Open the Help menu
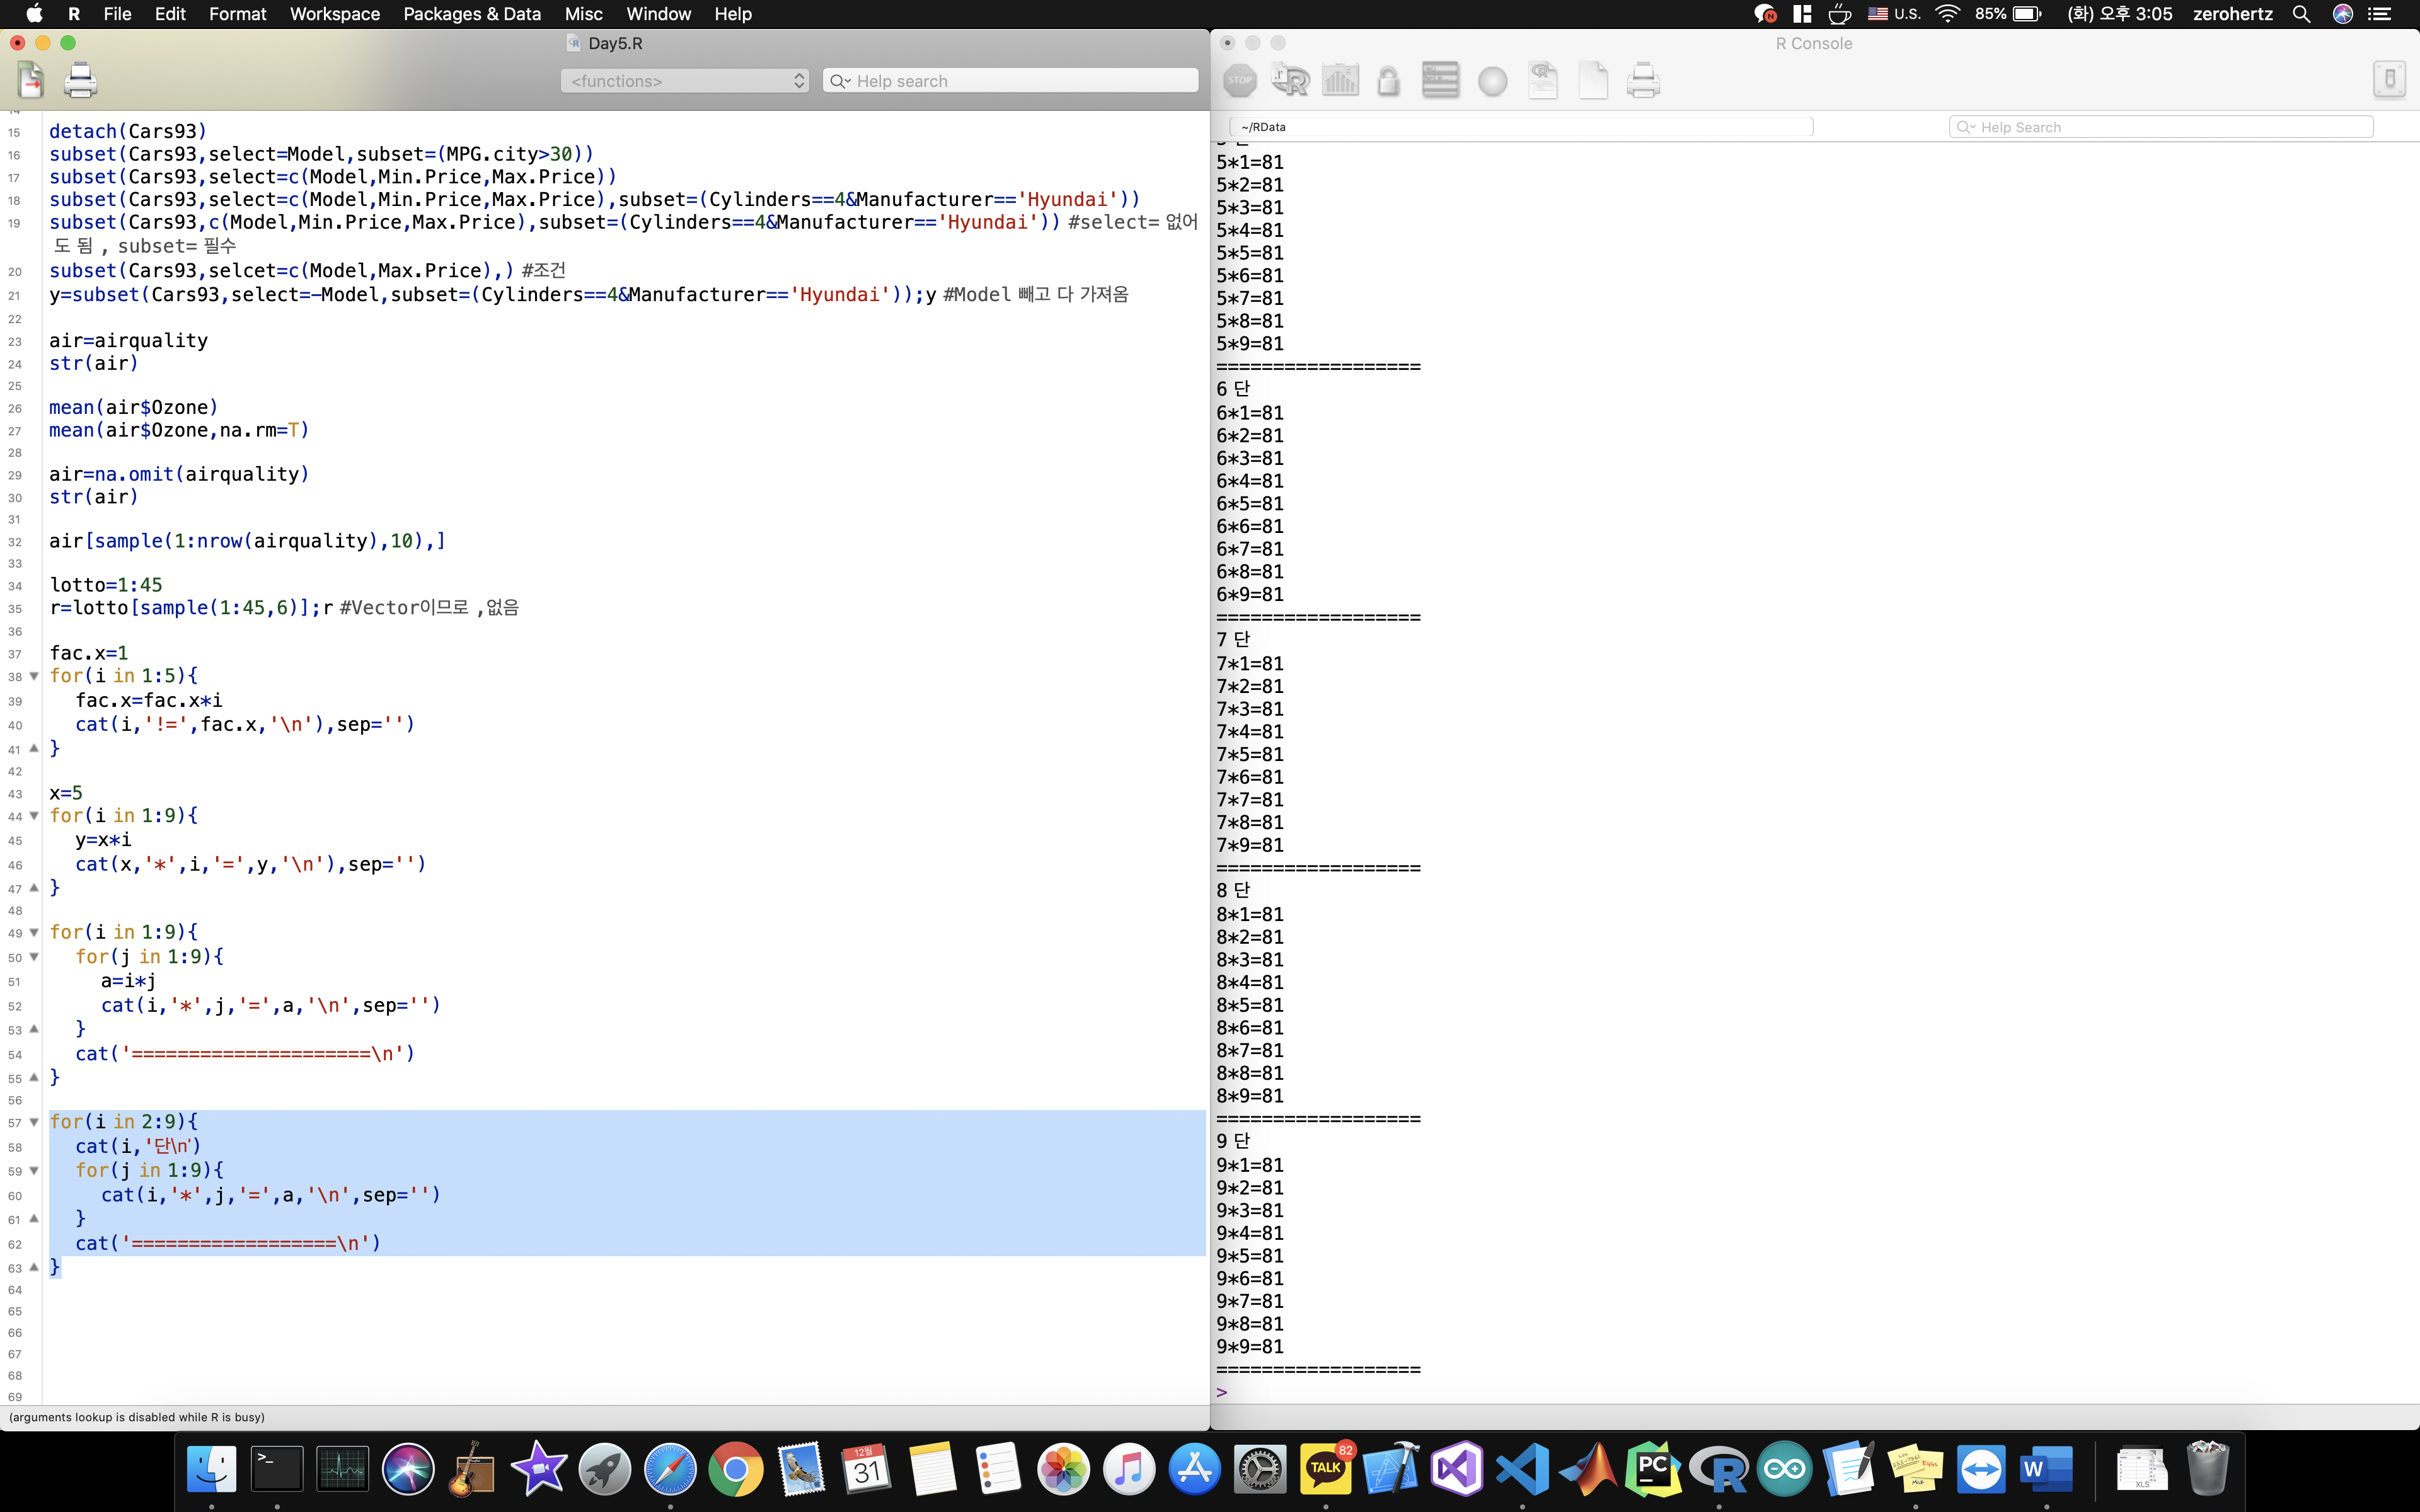2420x1512 pixels. click(x=733, y=14)
